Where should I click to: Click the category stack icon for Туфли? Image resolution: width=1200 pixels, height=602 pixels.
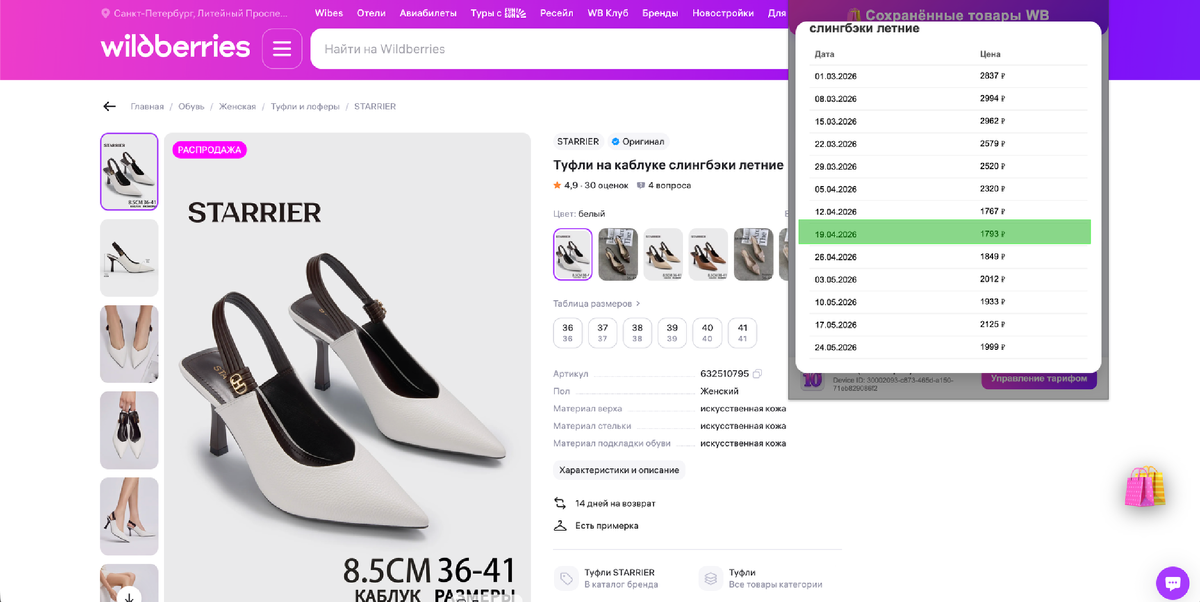[x=710, y=578]
